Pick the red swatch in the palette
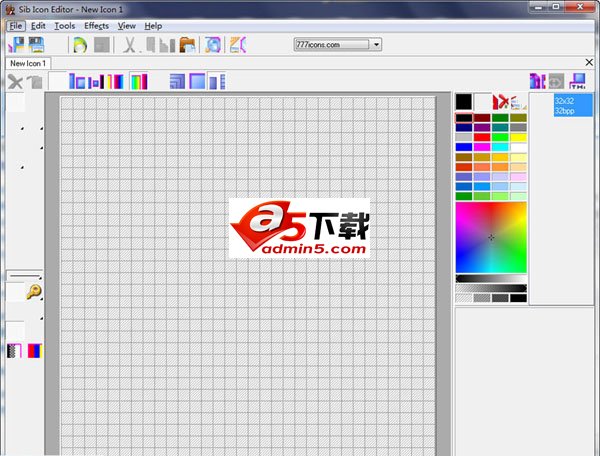 point(482,137)
